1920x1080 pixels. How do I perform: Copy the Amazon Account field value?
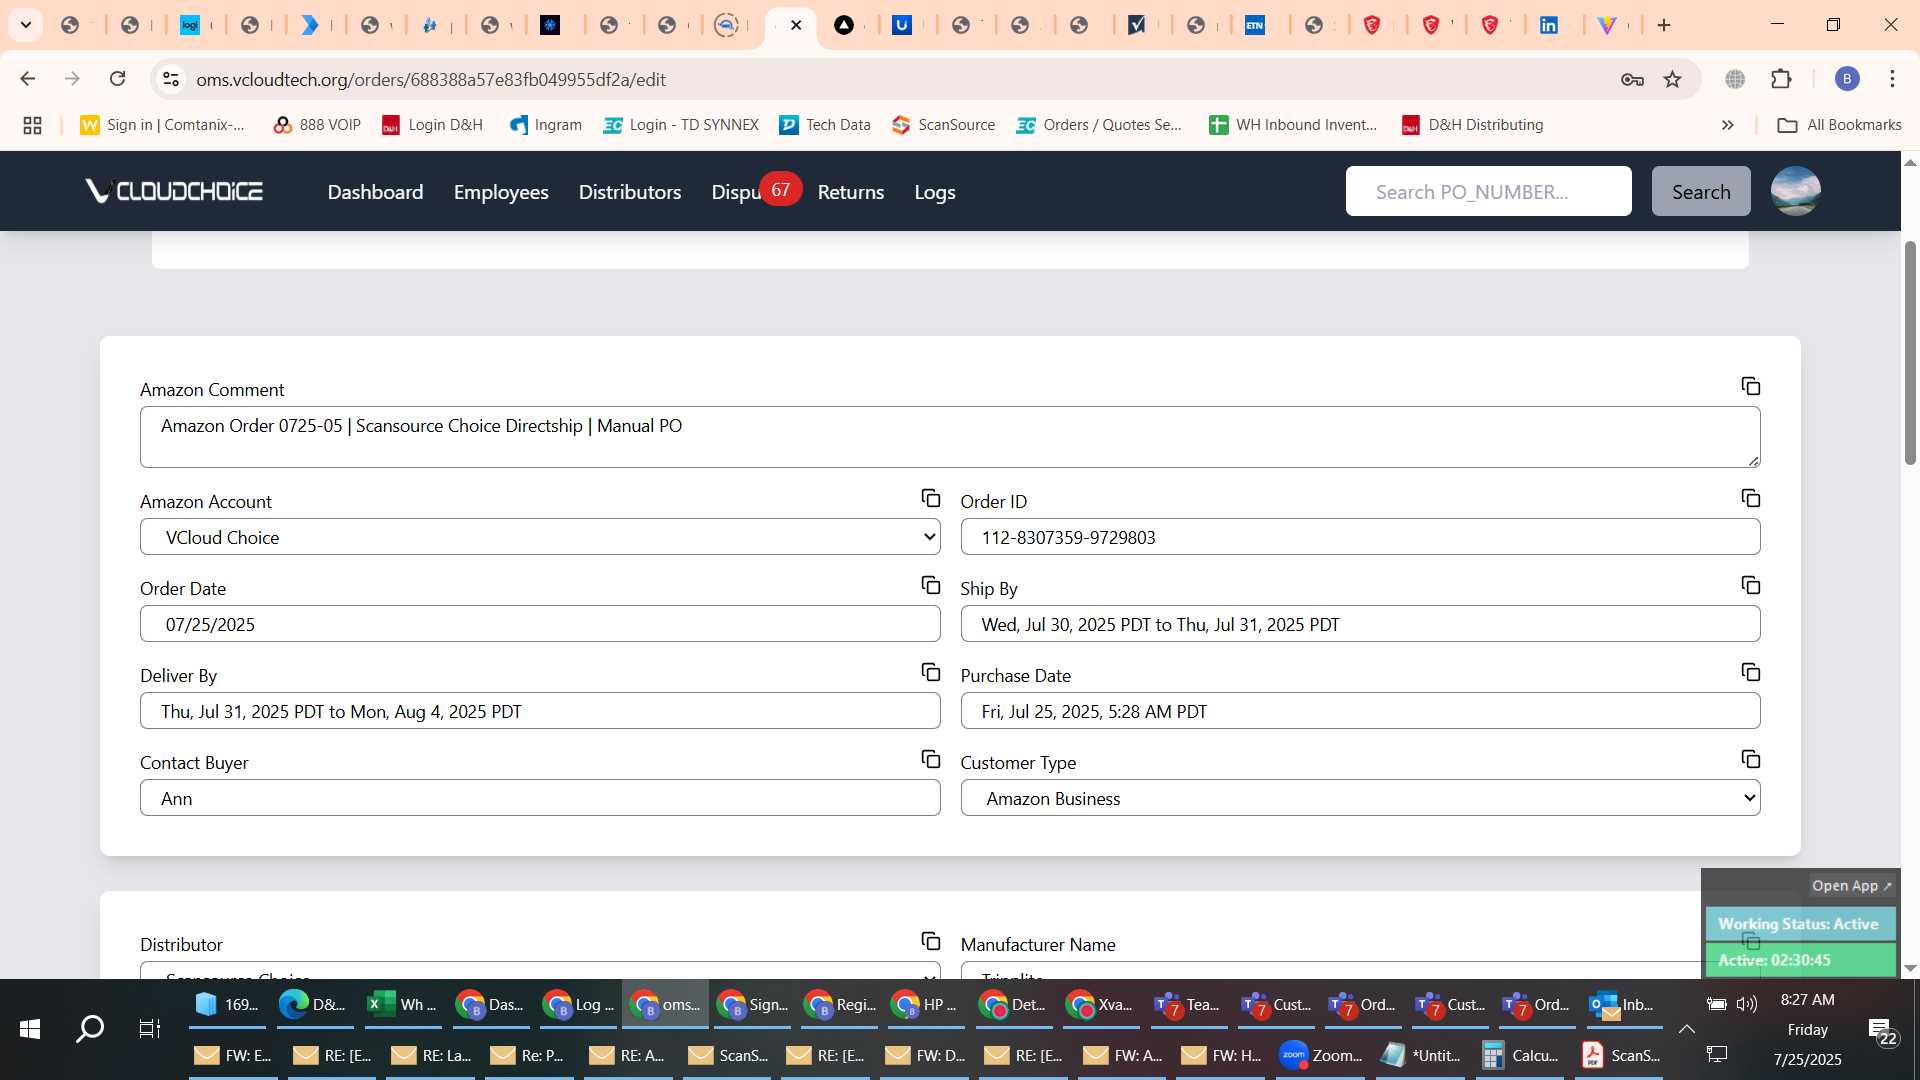click(930, 498)
